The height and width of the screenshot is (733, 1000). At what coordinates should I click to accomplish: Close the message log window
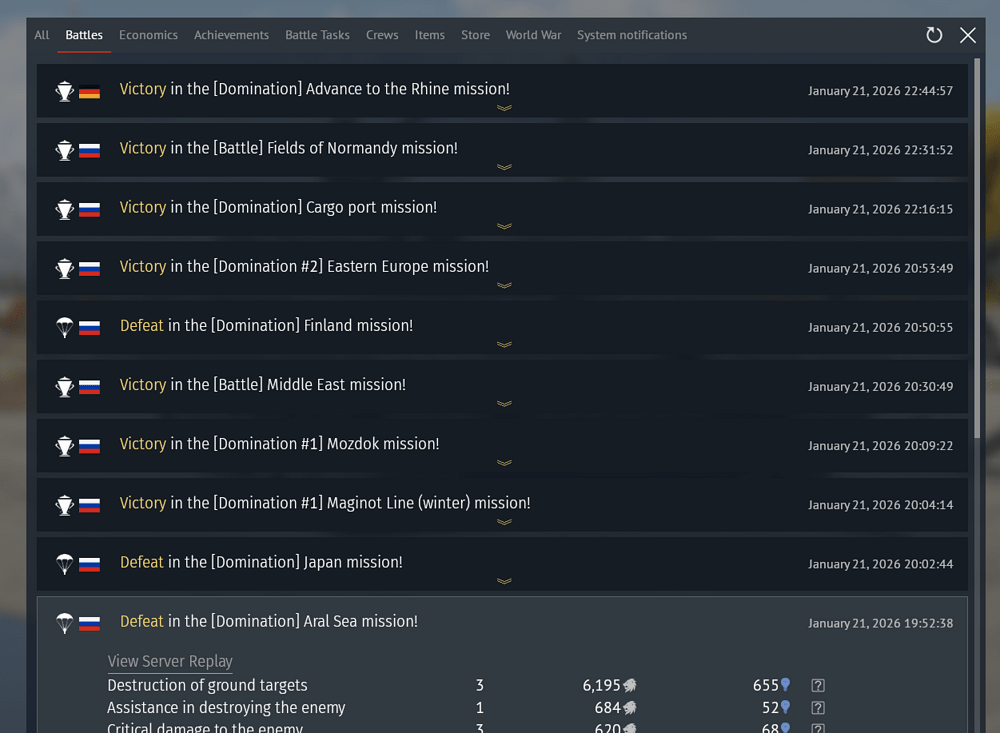click(968, 35)
